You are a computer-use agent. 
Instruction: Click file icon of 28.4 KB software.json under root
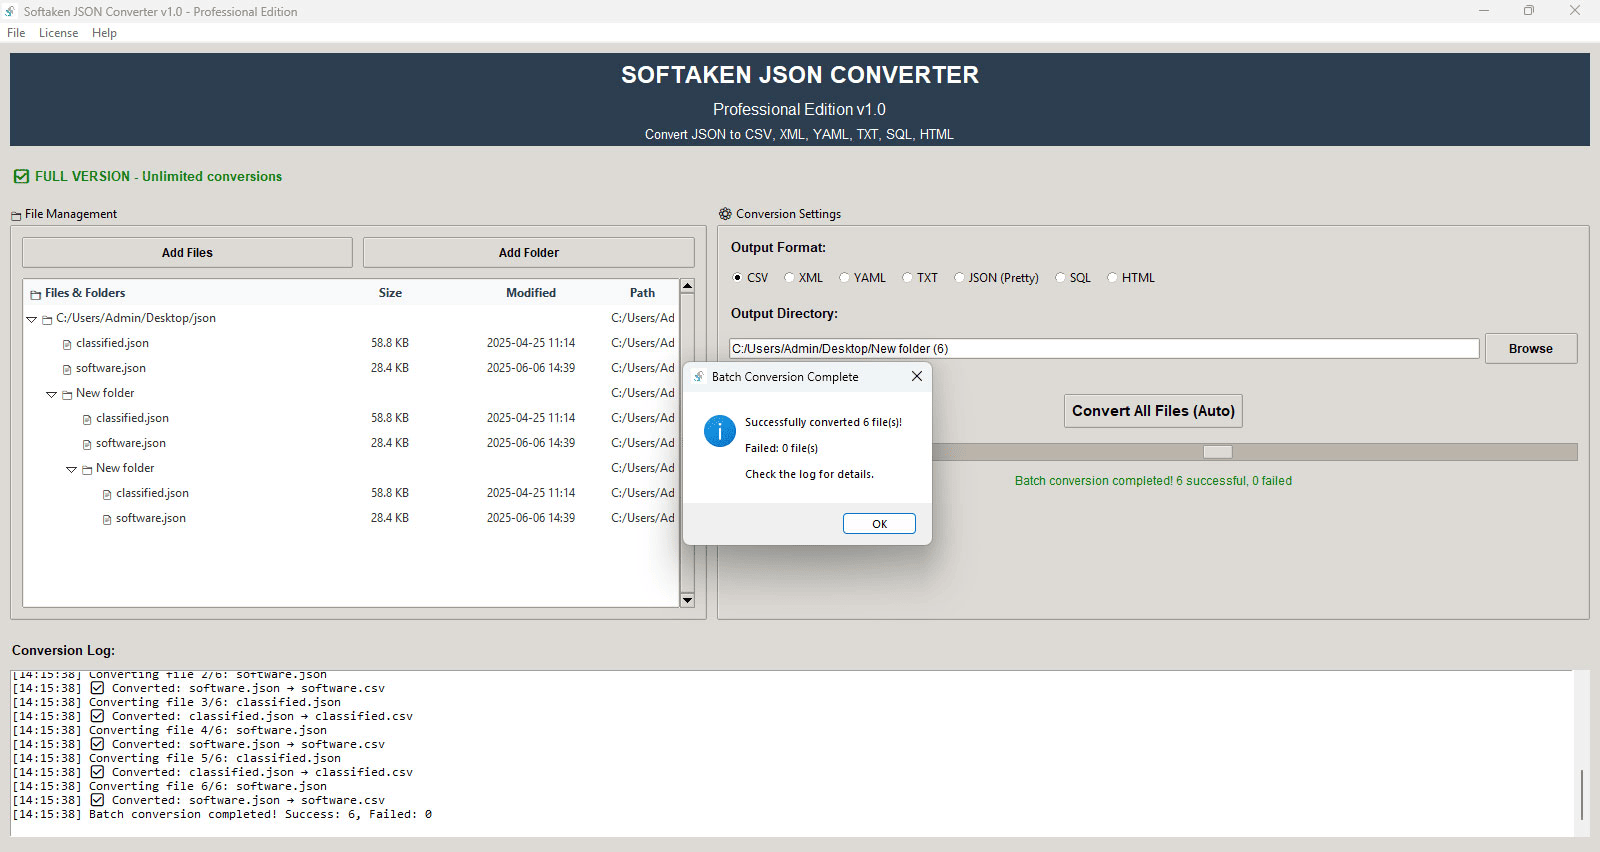[67, 369]
